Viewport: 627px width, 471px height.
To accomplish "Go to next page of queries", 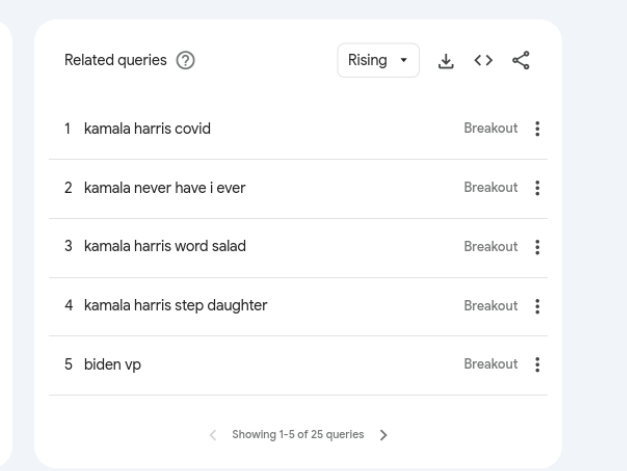I will 383,435.
